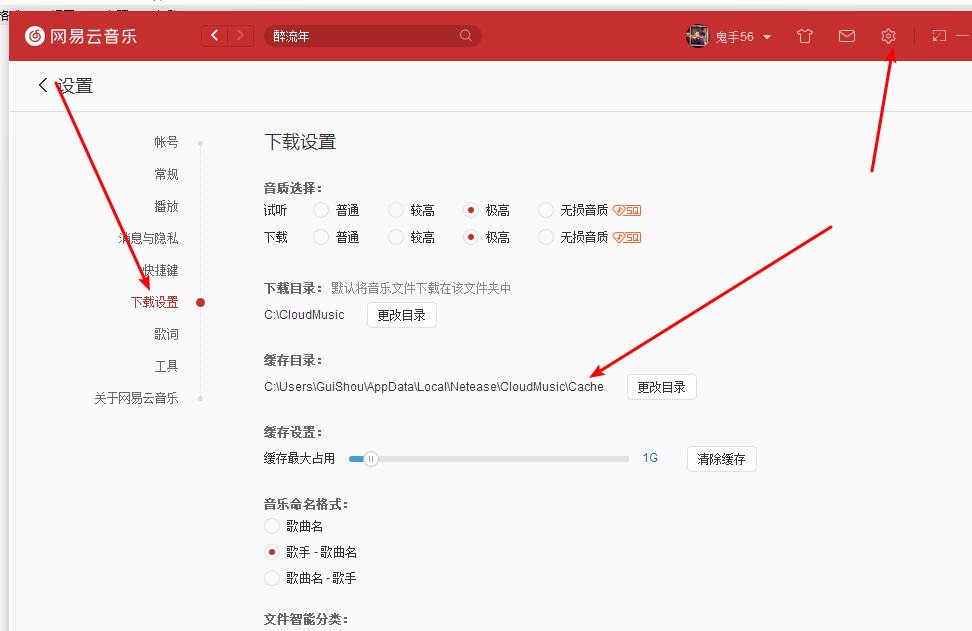Viewport: 972px width, 631px height.
Task: Open the 播放 settings section
Action: point(166,206)
